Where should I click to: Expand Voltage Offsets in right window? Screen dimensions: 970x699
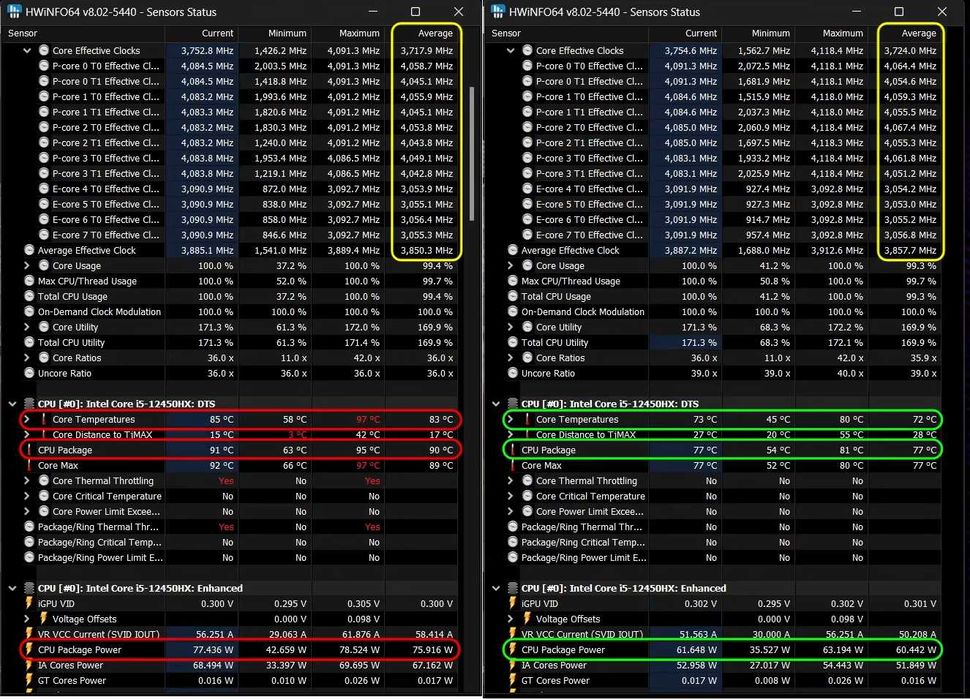coord(510,619)
